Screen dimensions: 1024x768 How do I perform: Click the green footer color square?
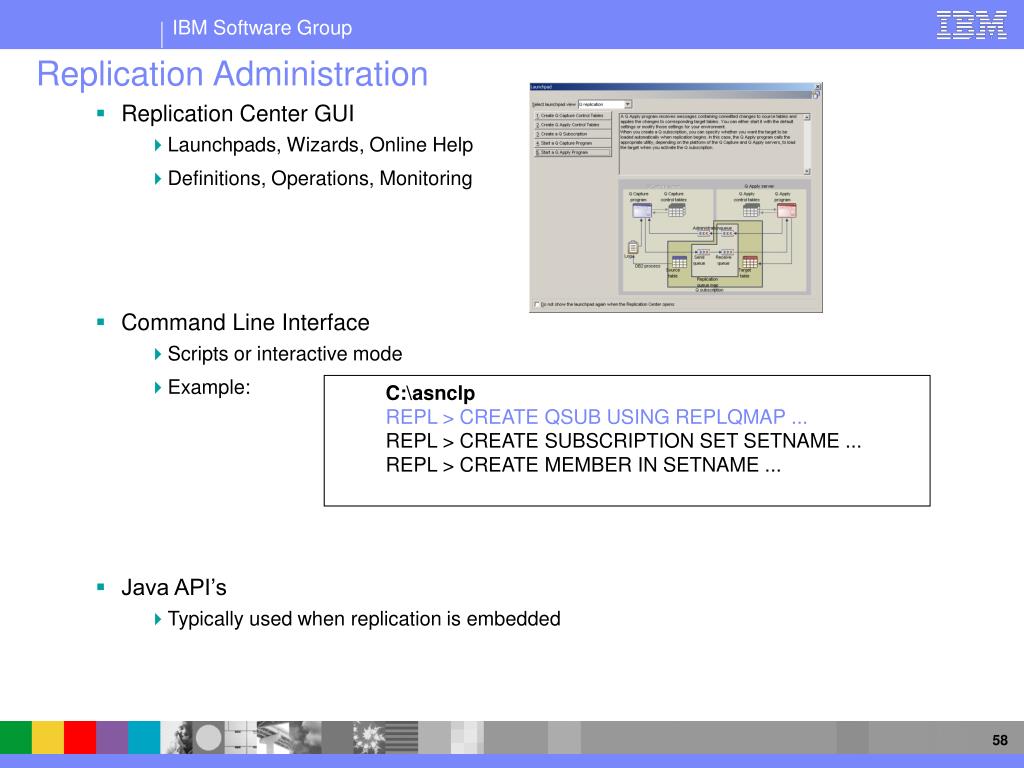coord(16,738)
